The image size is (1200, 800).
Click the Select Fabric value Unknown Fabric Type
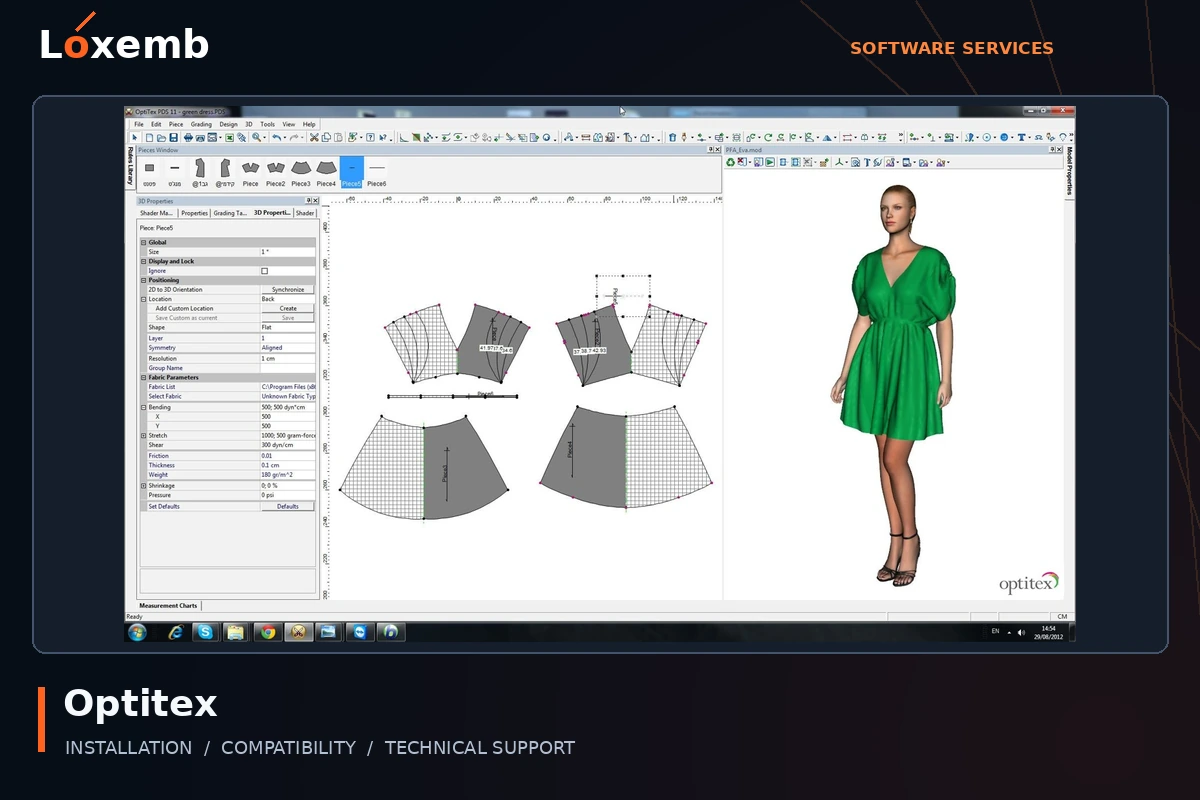[288, 397]
